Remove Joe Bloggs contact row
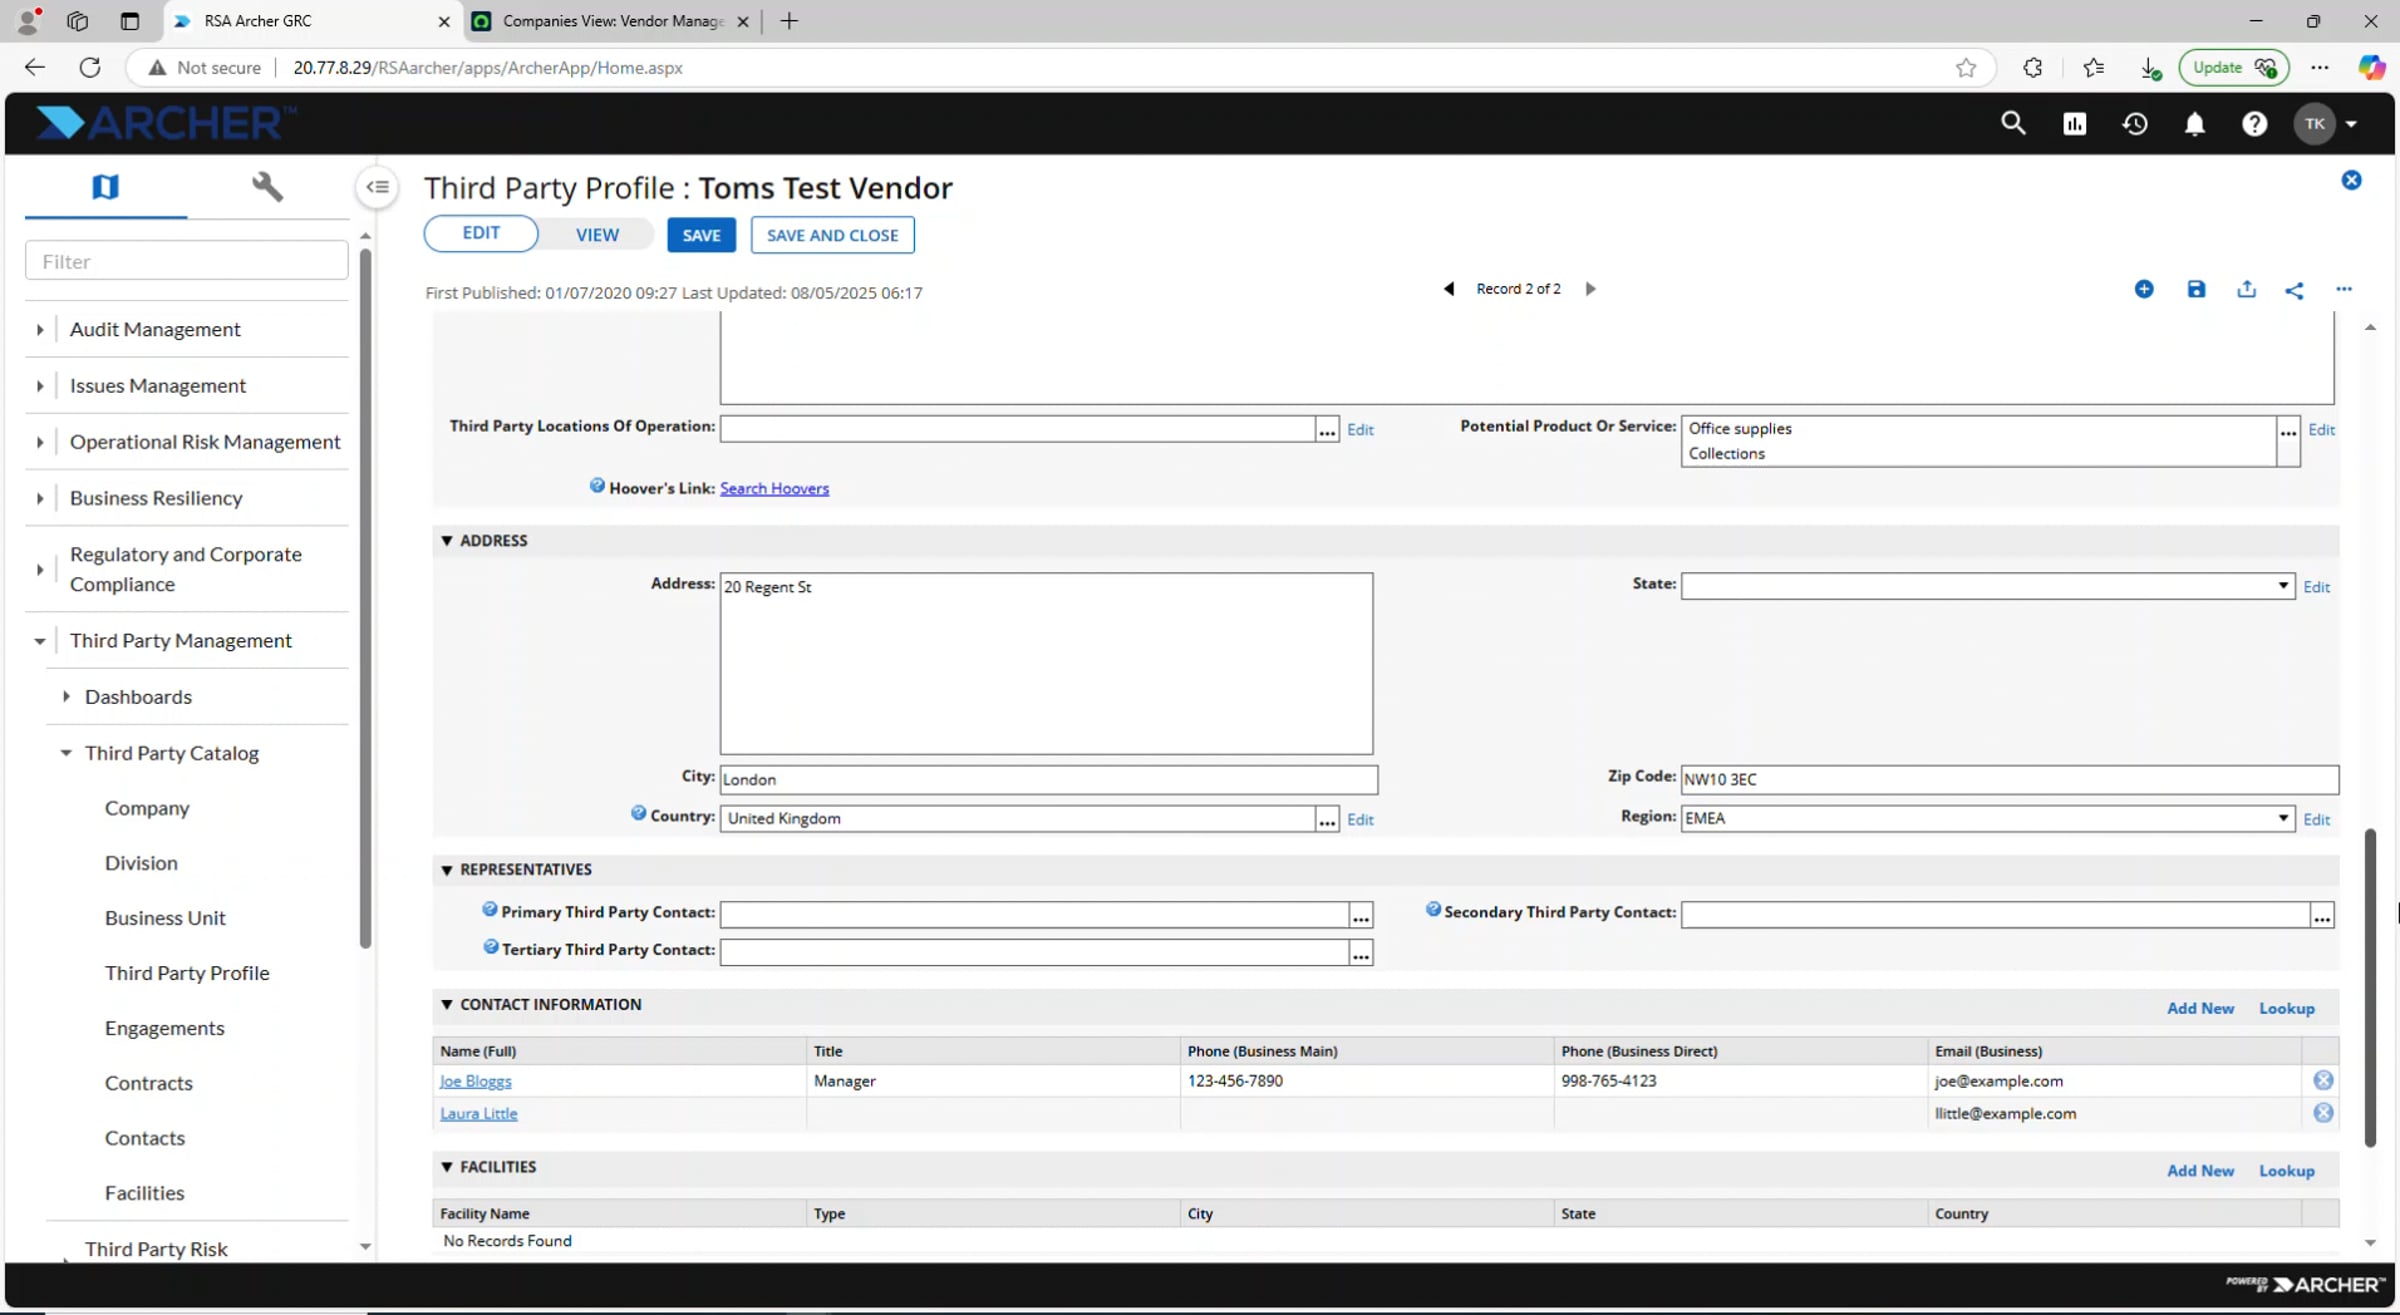 2323,1080
